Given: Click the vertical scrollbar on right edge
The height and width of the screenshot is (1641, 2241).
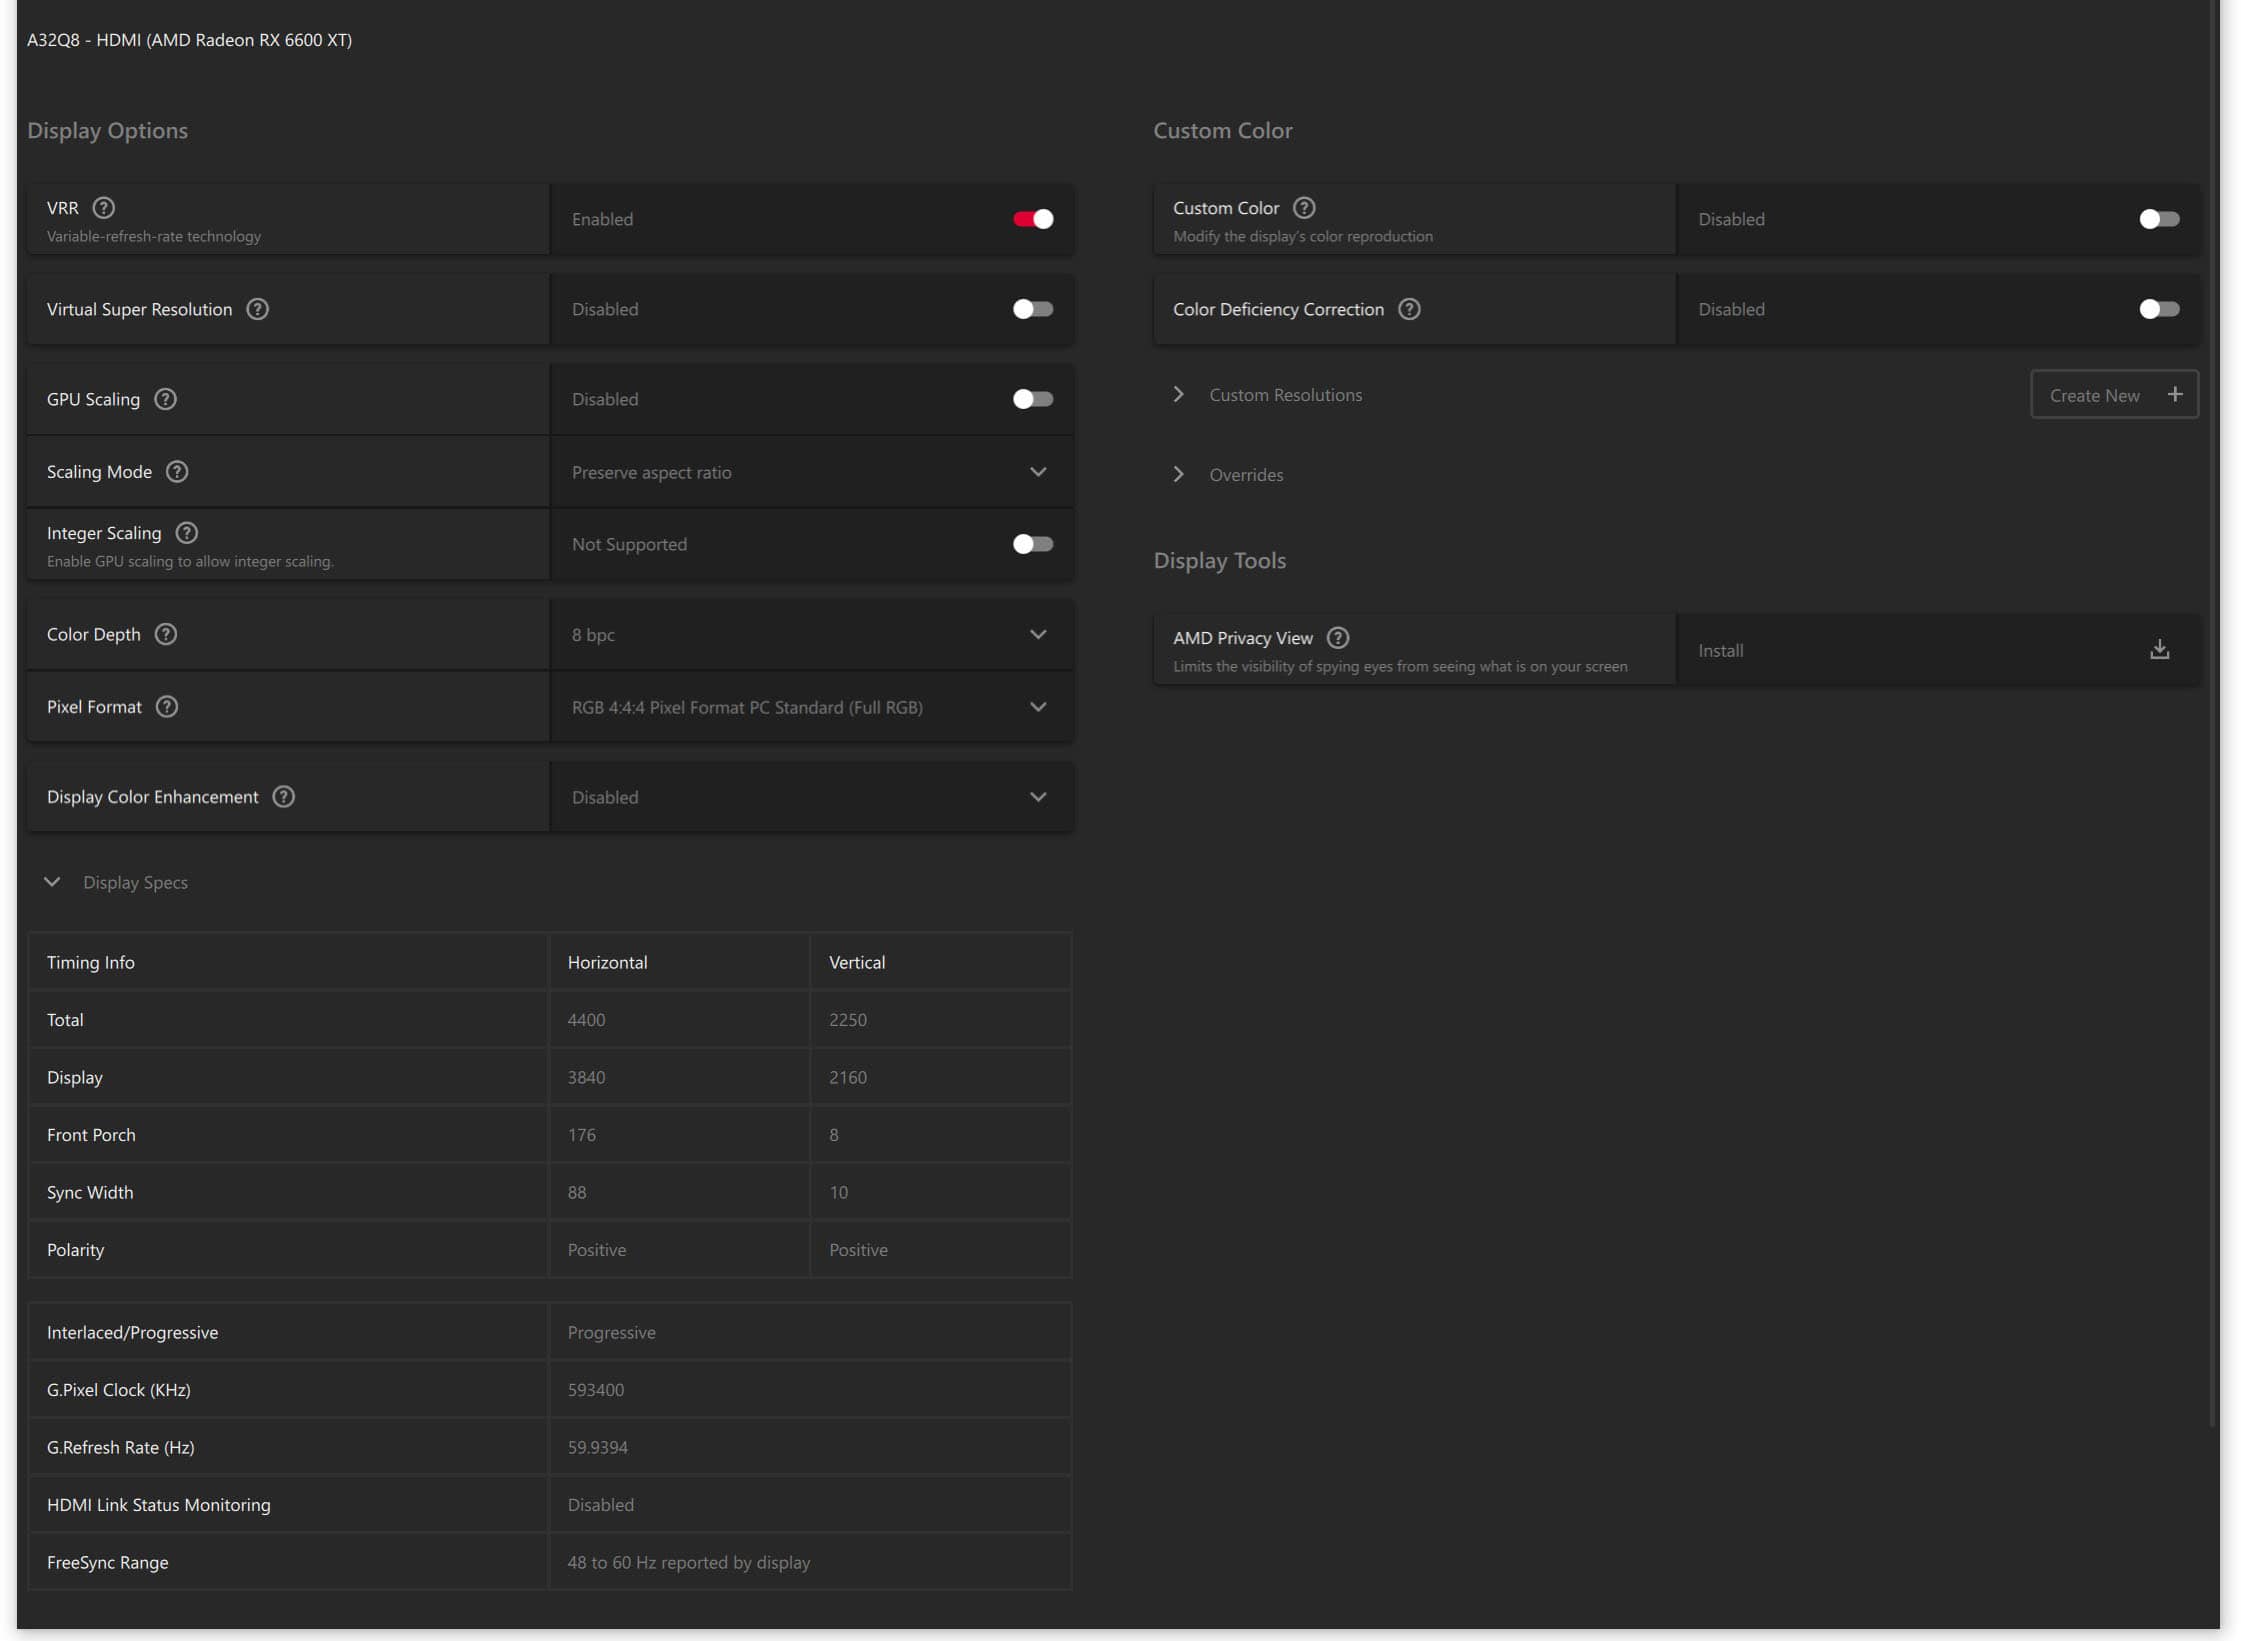Looking at the screenshot, I should pos(2213,700).
